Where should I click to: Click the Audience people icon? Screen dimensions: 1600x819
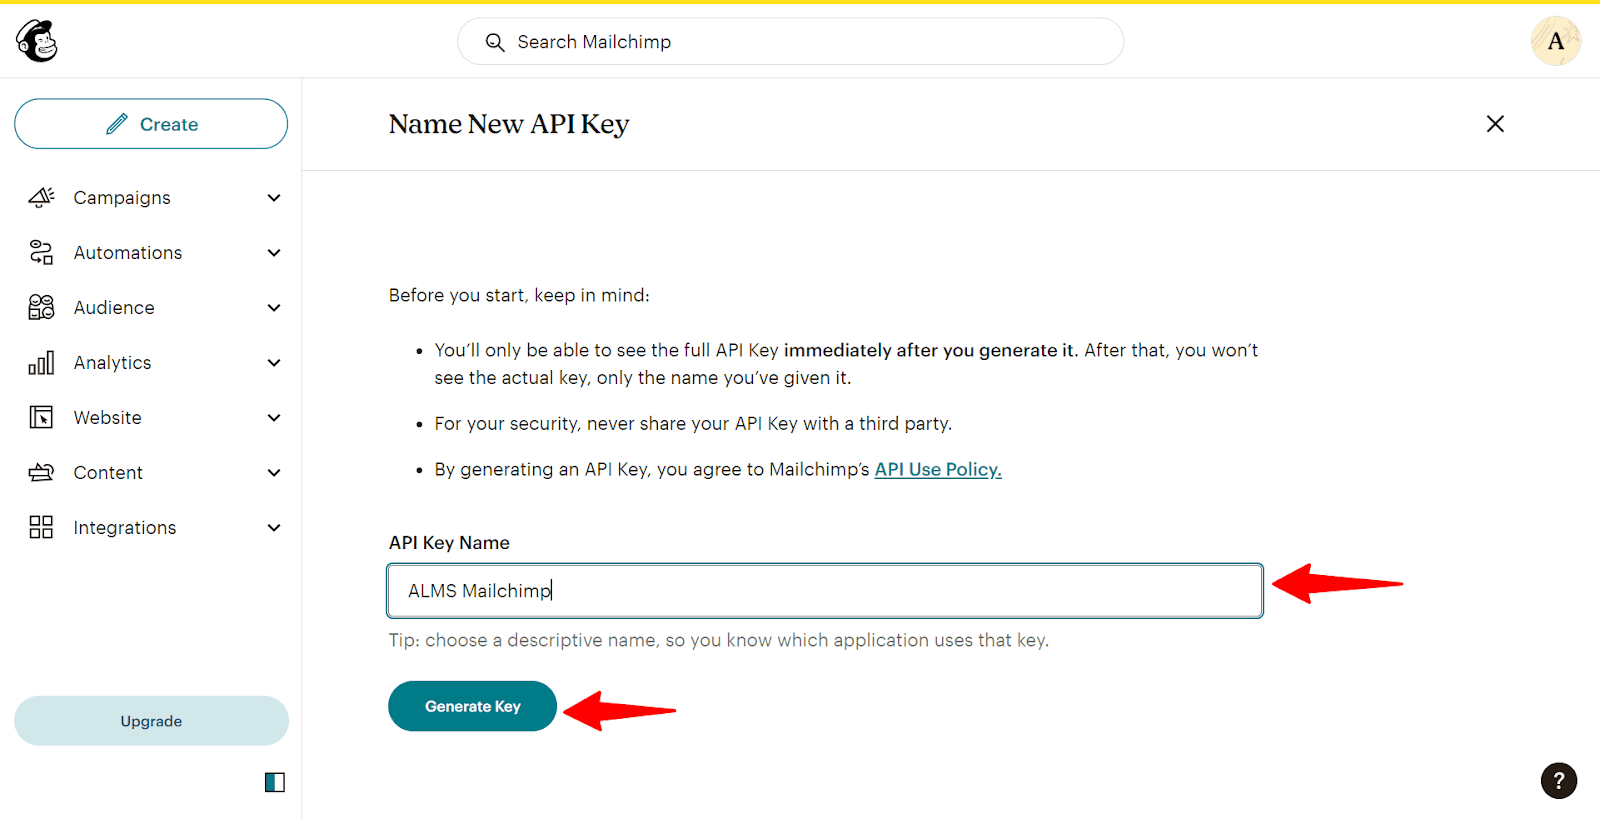[41, 307]
